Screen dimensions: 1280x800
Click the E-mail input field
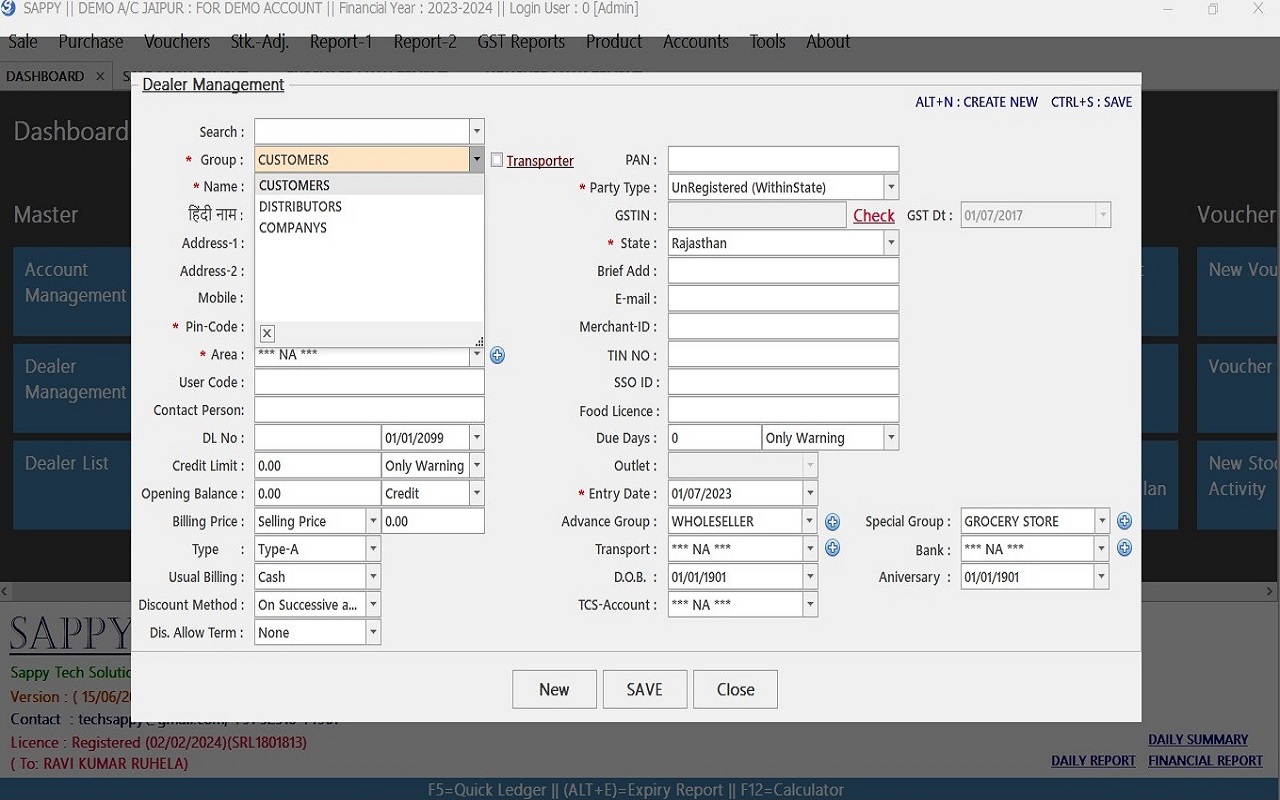783,298
